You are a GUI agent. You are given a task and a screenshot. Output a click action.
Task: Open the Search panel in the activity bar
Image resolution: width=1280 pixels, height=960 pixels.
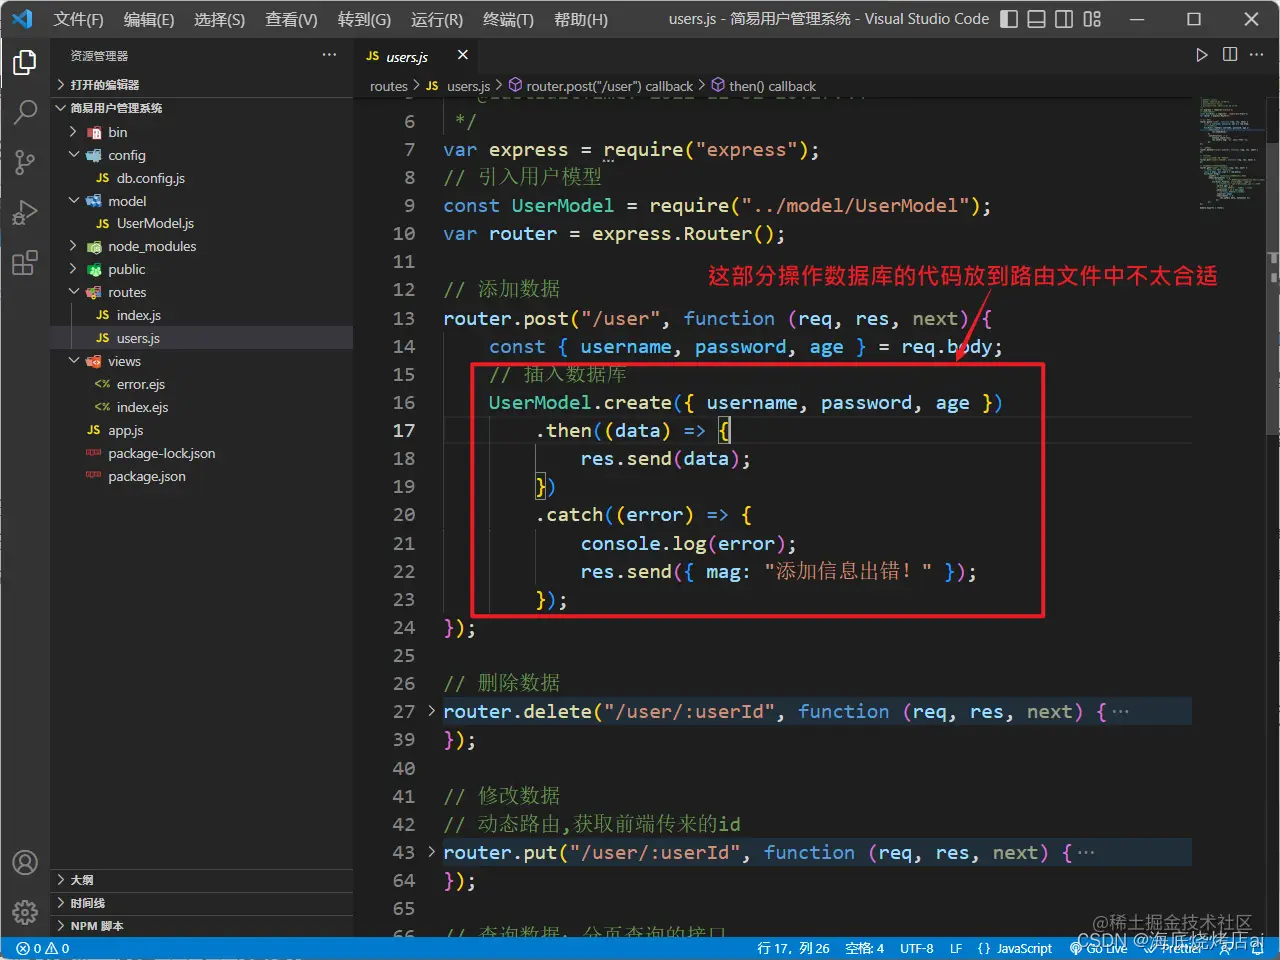point(25,112)
